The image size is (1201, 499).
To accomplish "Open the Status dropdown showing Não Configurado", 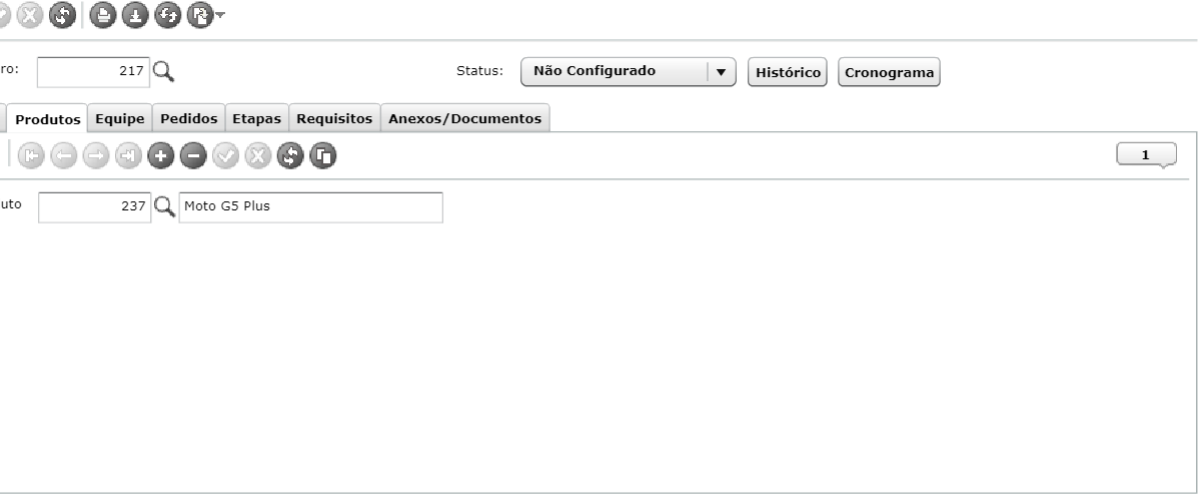I will click(x=628, y=72).
